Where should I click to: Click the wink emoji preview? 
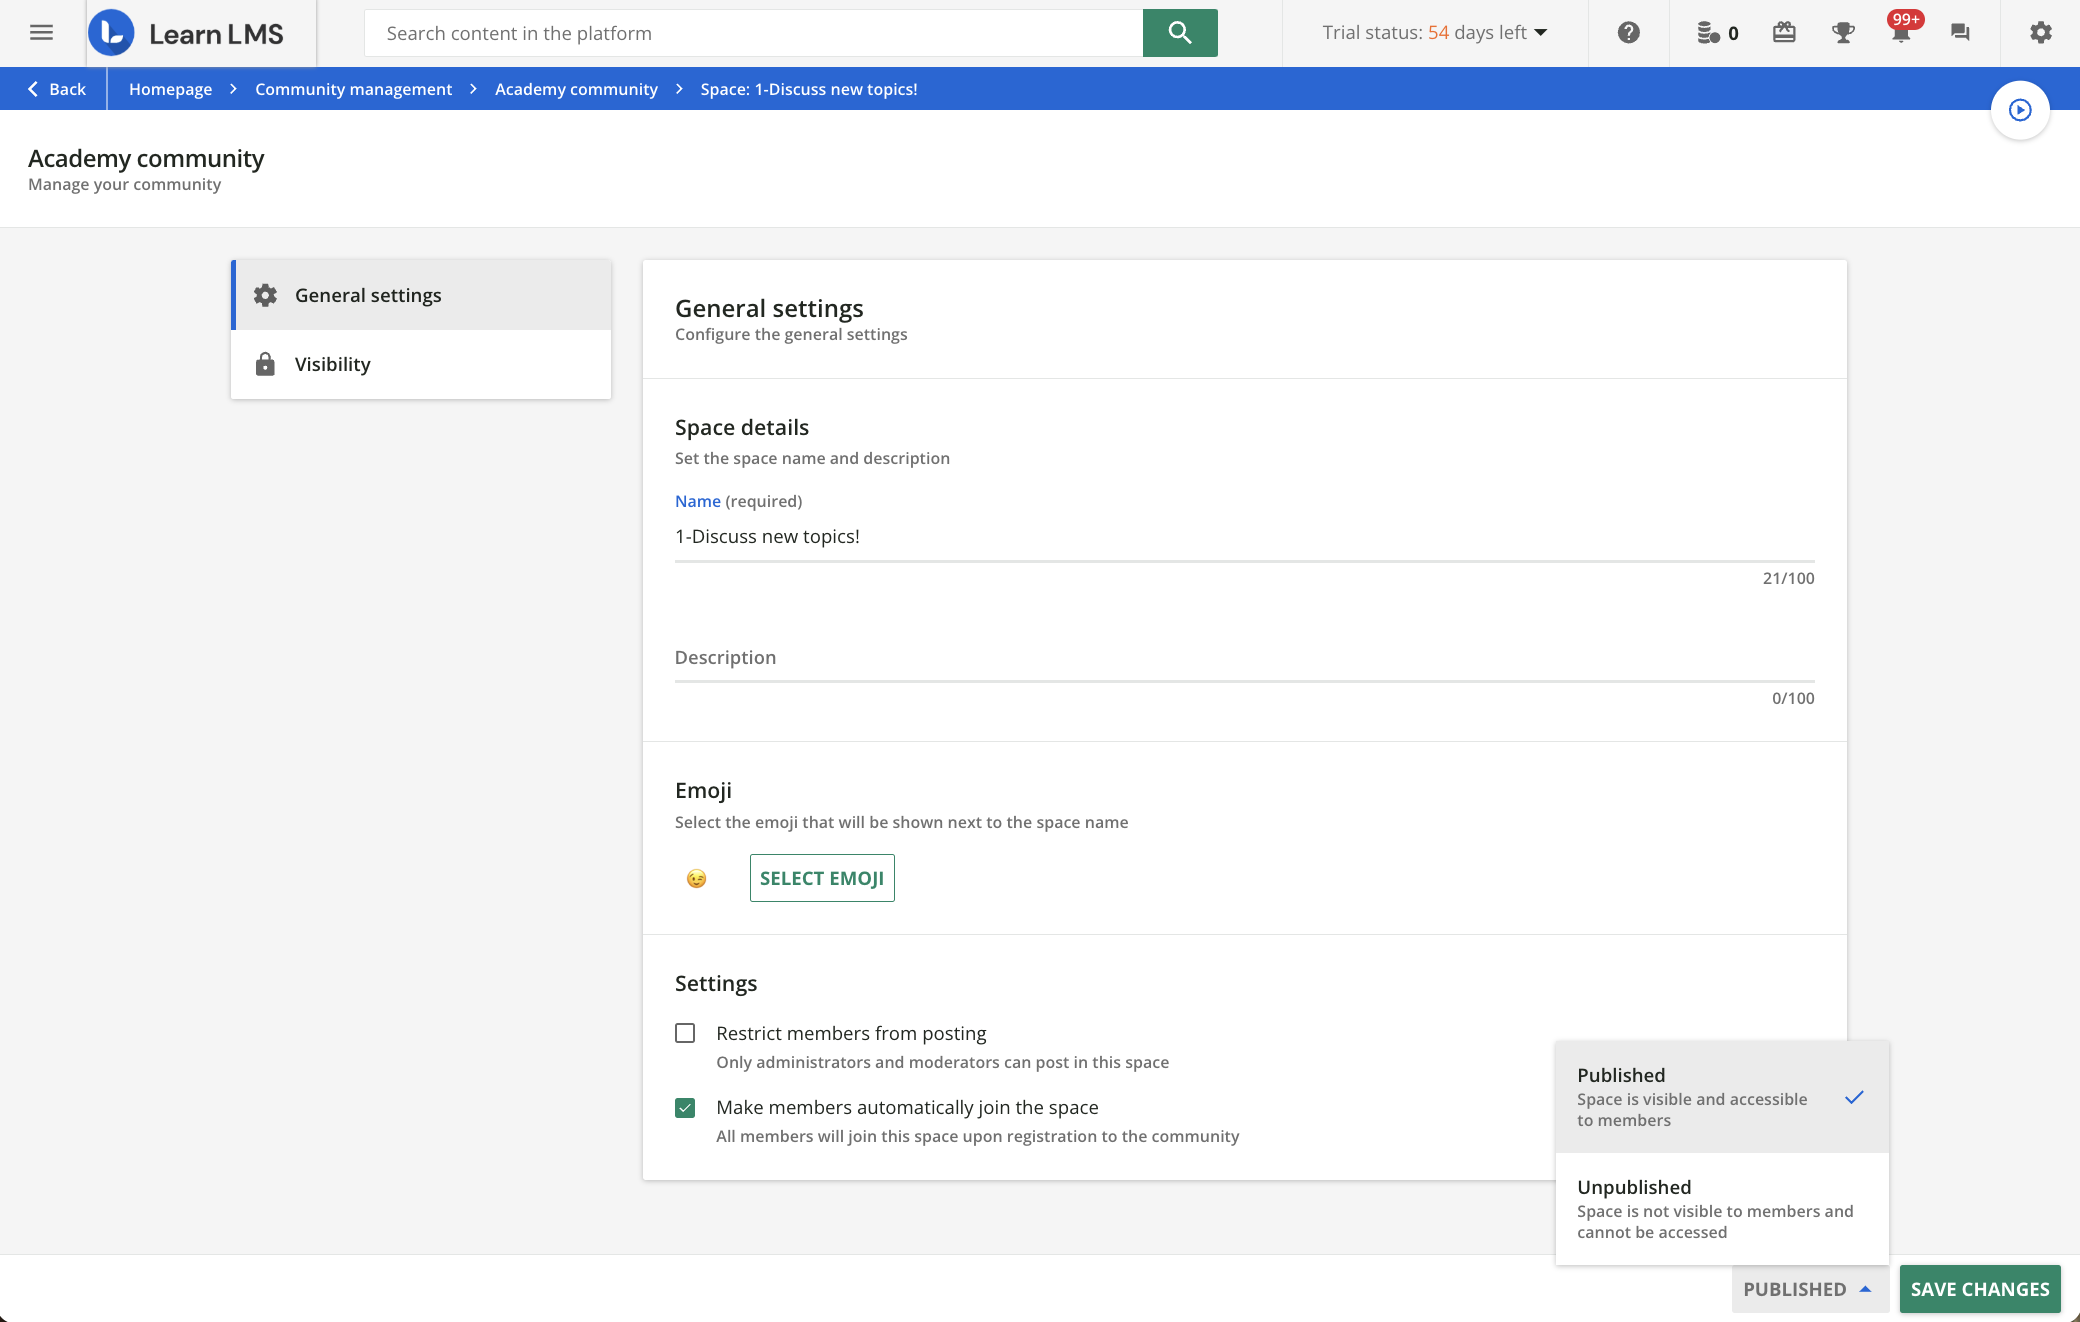696,878
